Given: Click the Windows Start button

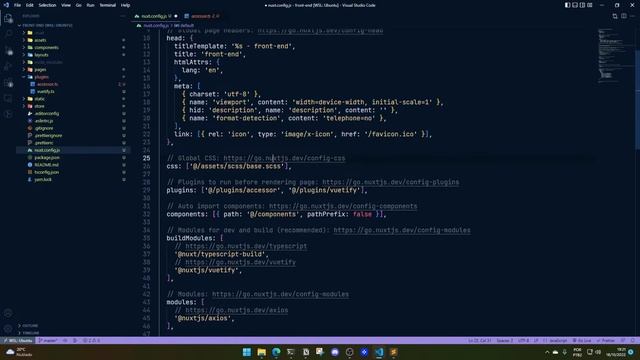Looking at the screenshot, I should point(247,352).
